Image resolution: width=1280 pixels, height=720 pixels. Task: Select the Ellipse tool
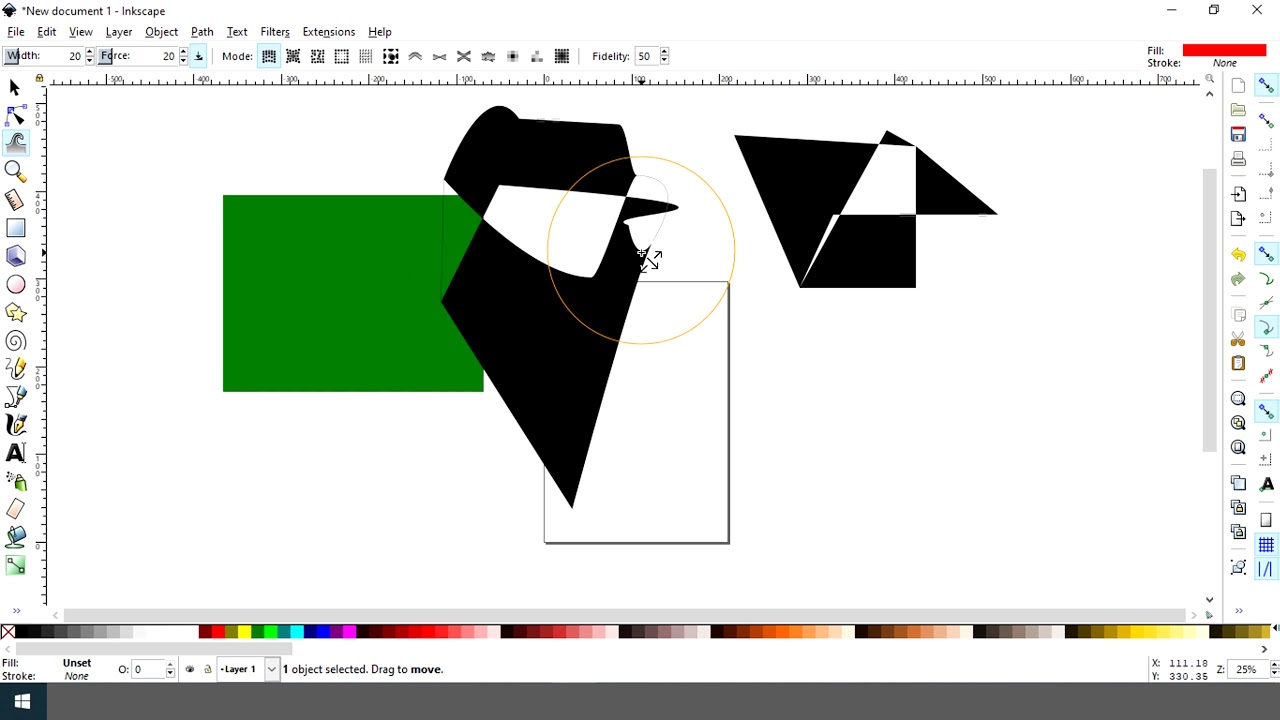click(x=15, y=285)
